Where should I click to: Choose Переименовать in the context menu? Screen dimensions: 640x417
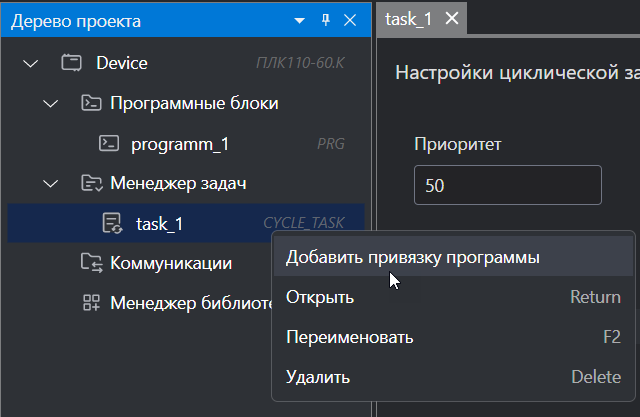pyautogui.click(x=453, y=337)
